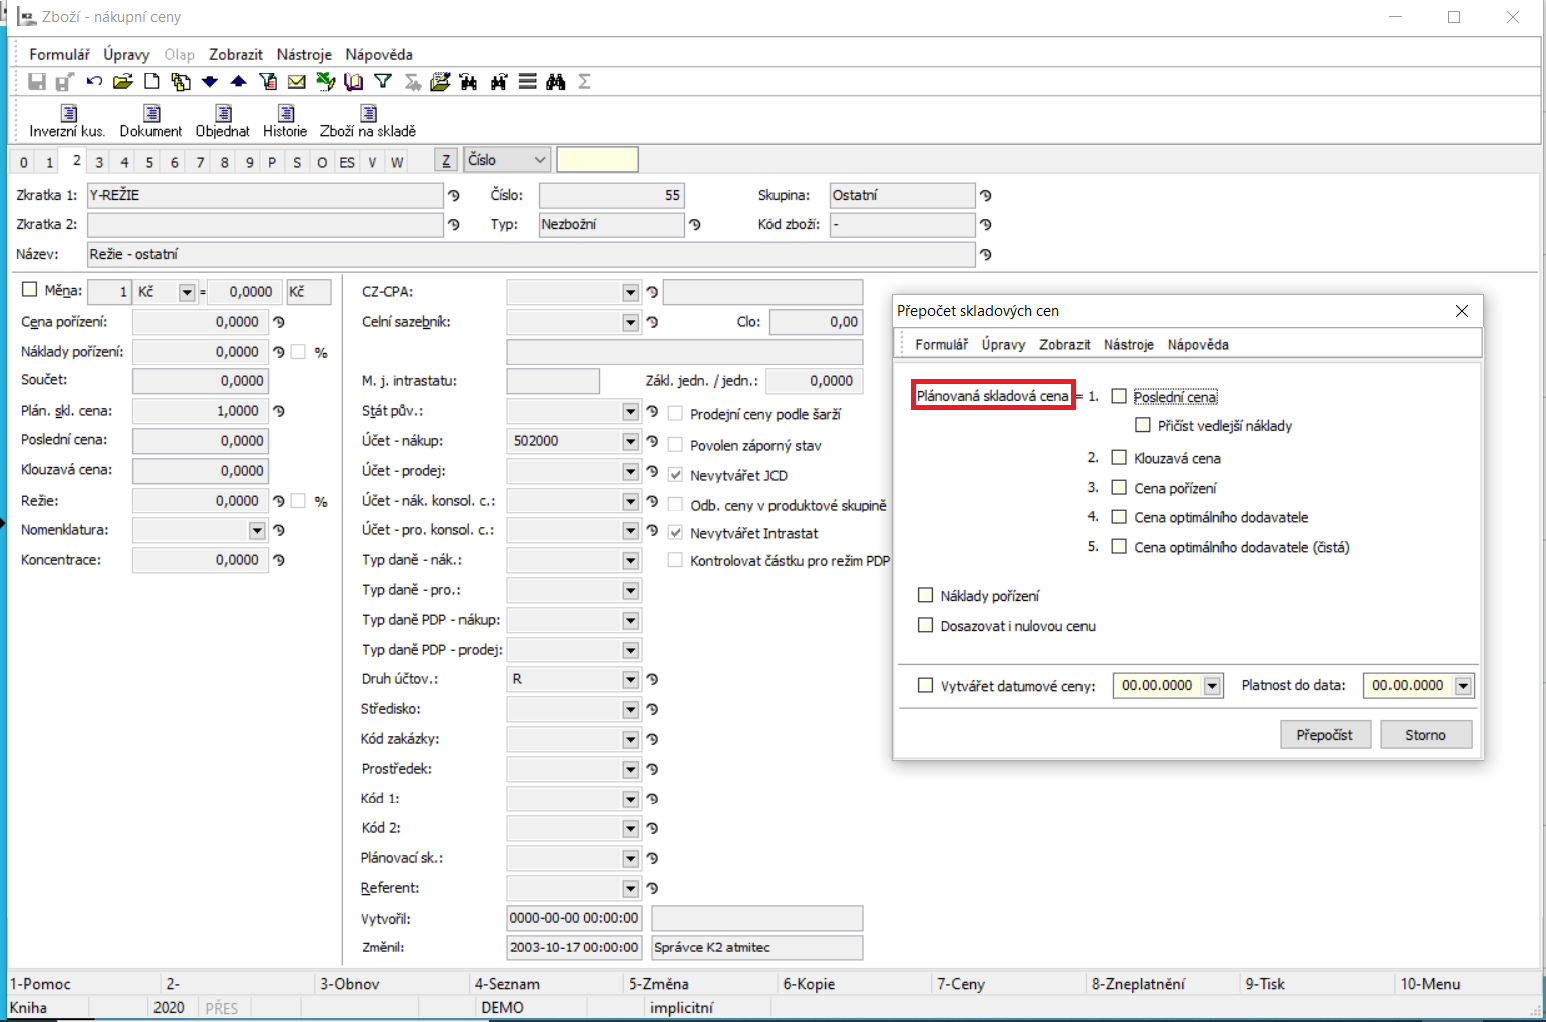Click the undo arrow toolbar icon
The image size is (1546, 1022).
coord(94,82)
